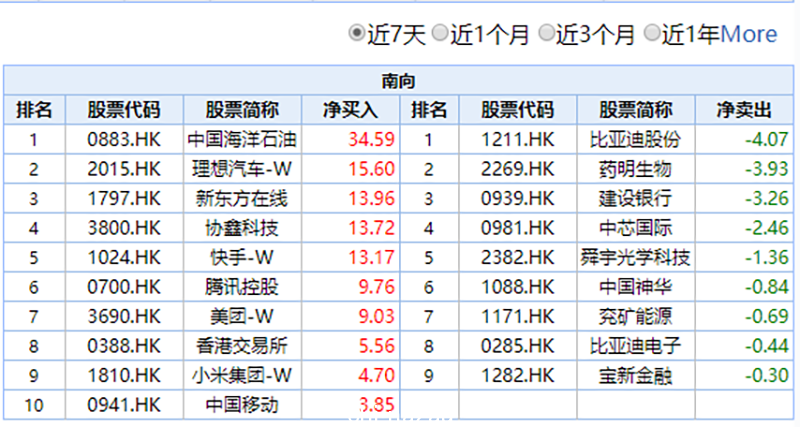
Task: Click stock code 2382.HK
Action: tap(517, 257)
